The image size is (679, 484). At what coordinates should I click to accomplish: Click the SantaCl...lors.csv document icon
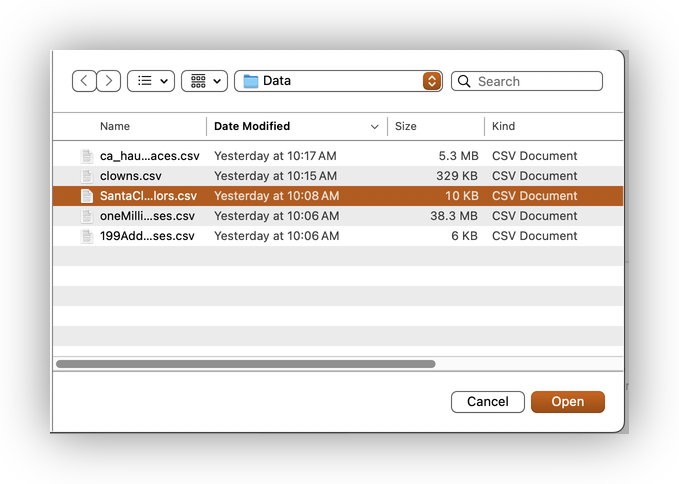pos(87,196)
